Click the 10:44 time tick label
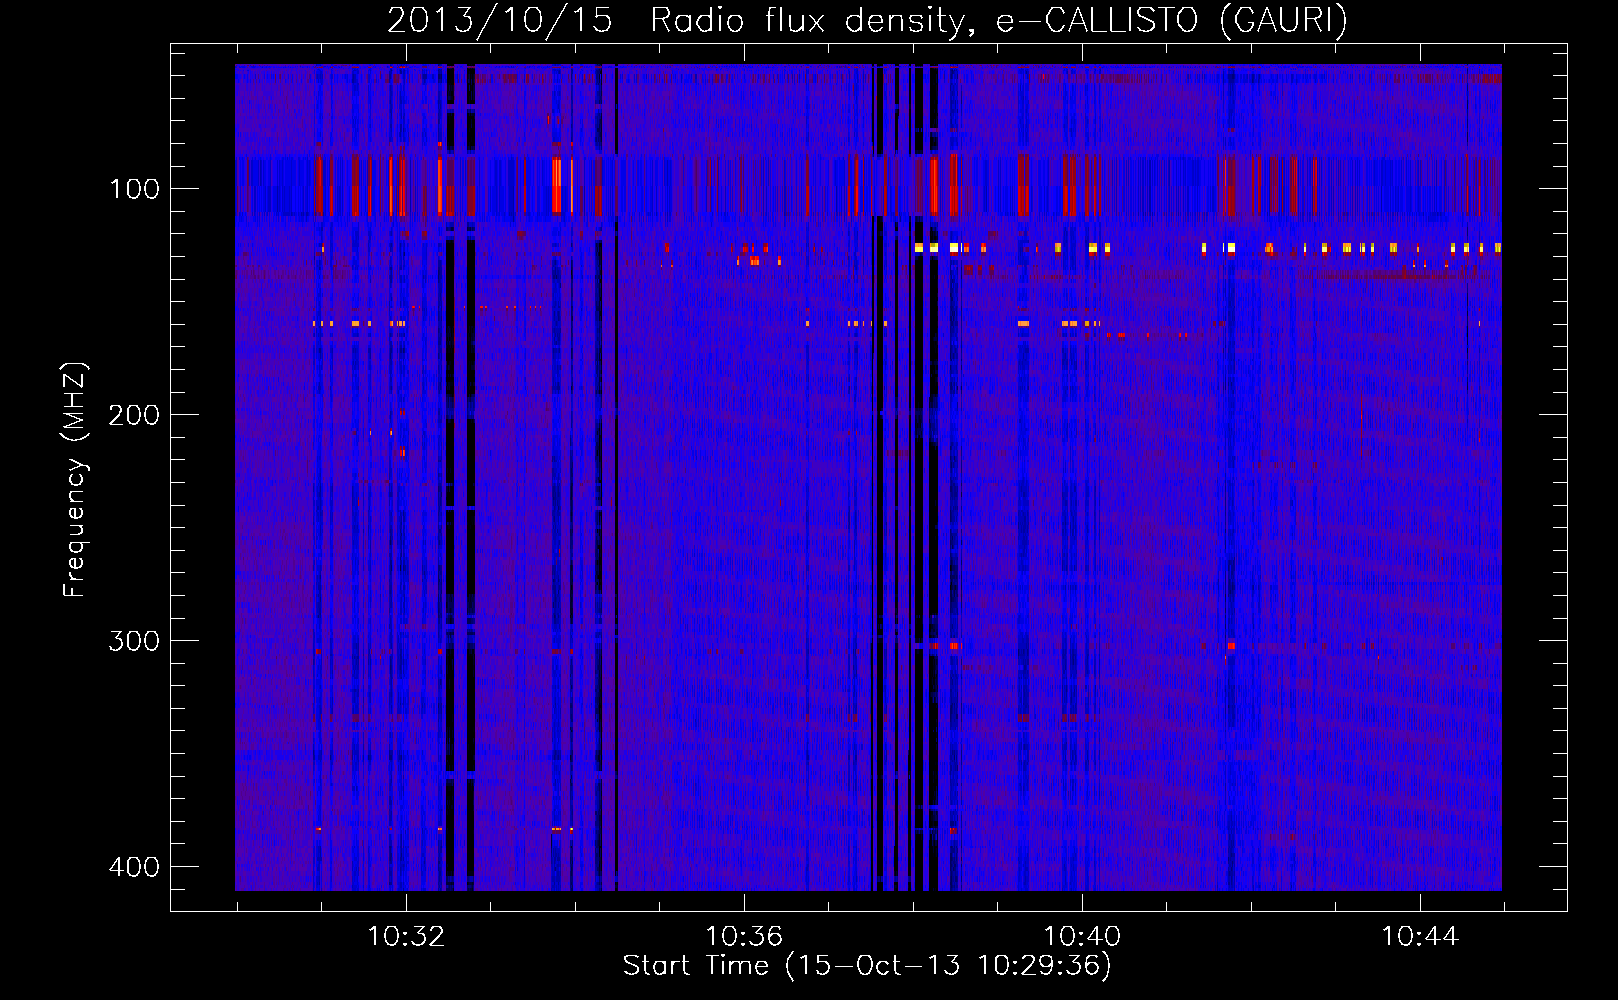The image size is (1618, 1000). (1420, 937)
